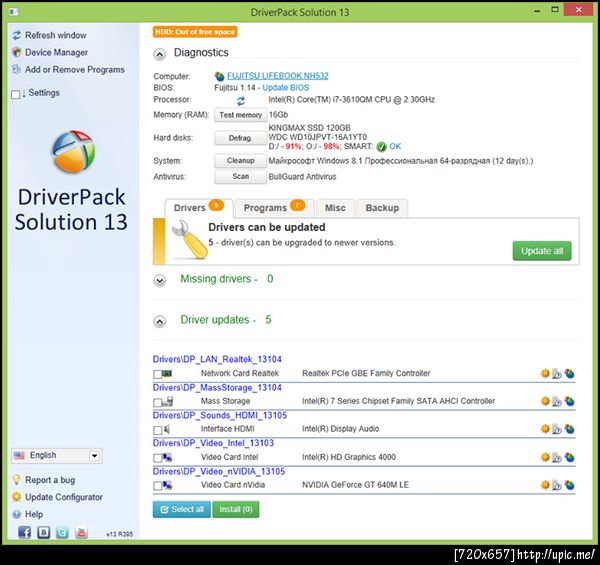Screen dimensions: 600x565
Task: Click the antivirus Scan button
Action: [240, 177]
